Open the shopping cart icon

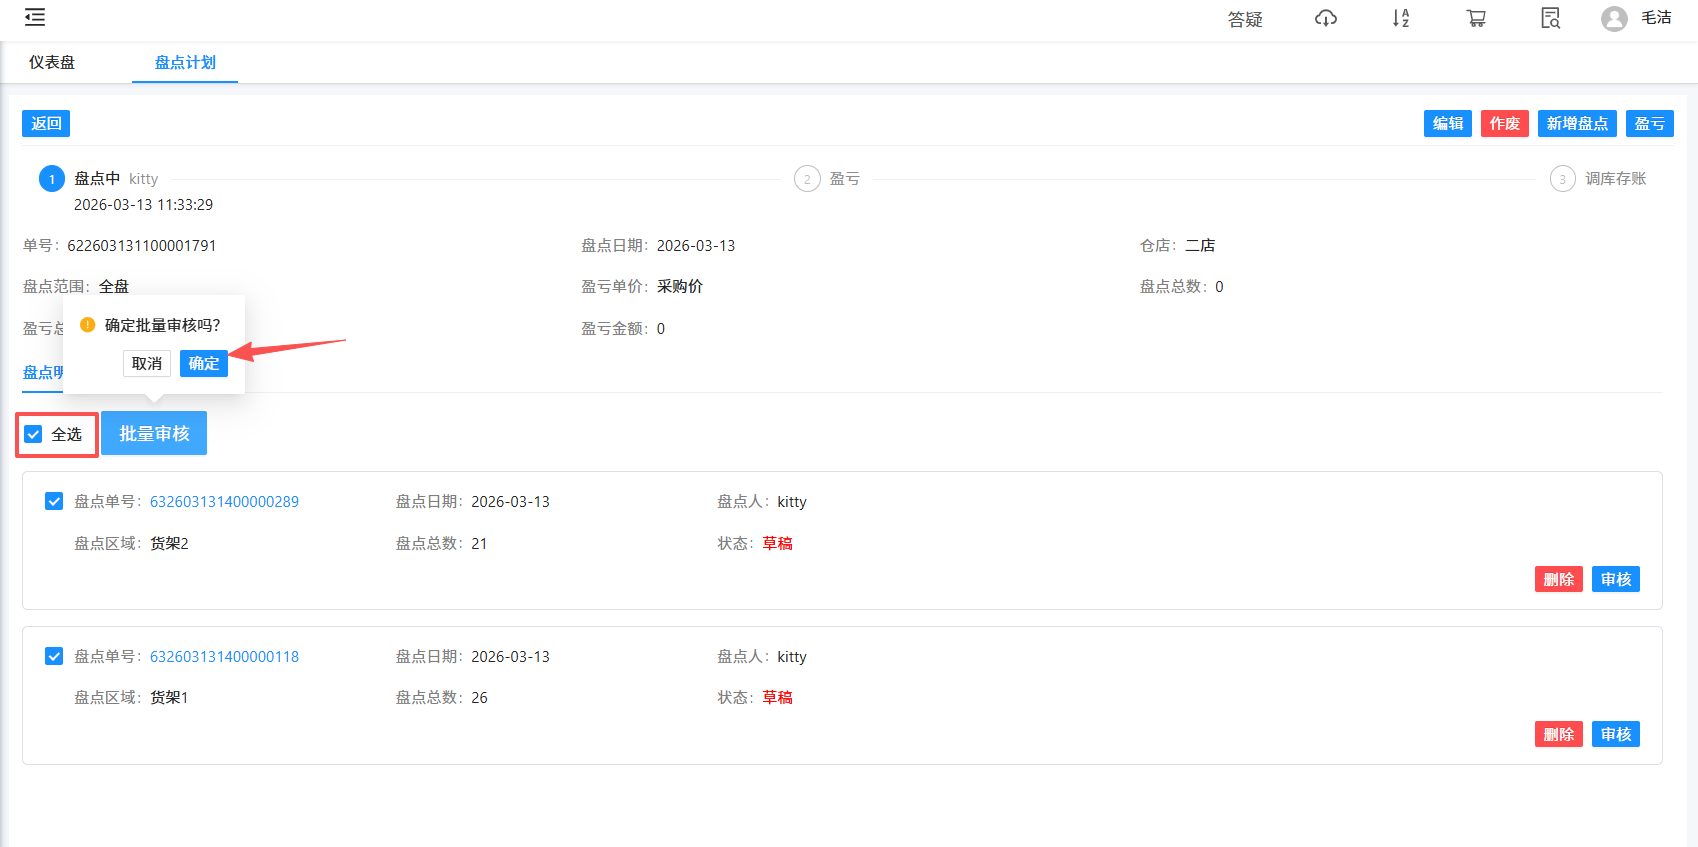coord(1476,18)
